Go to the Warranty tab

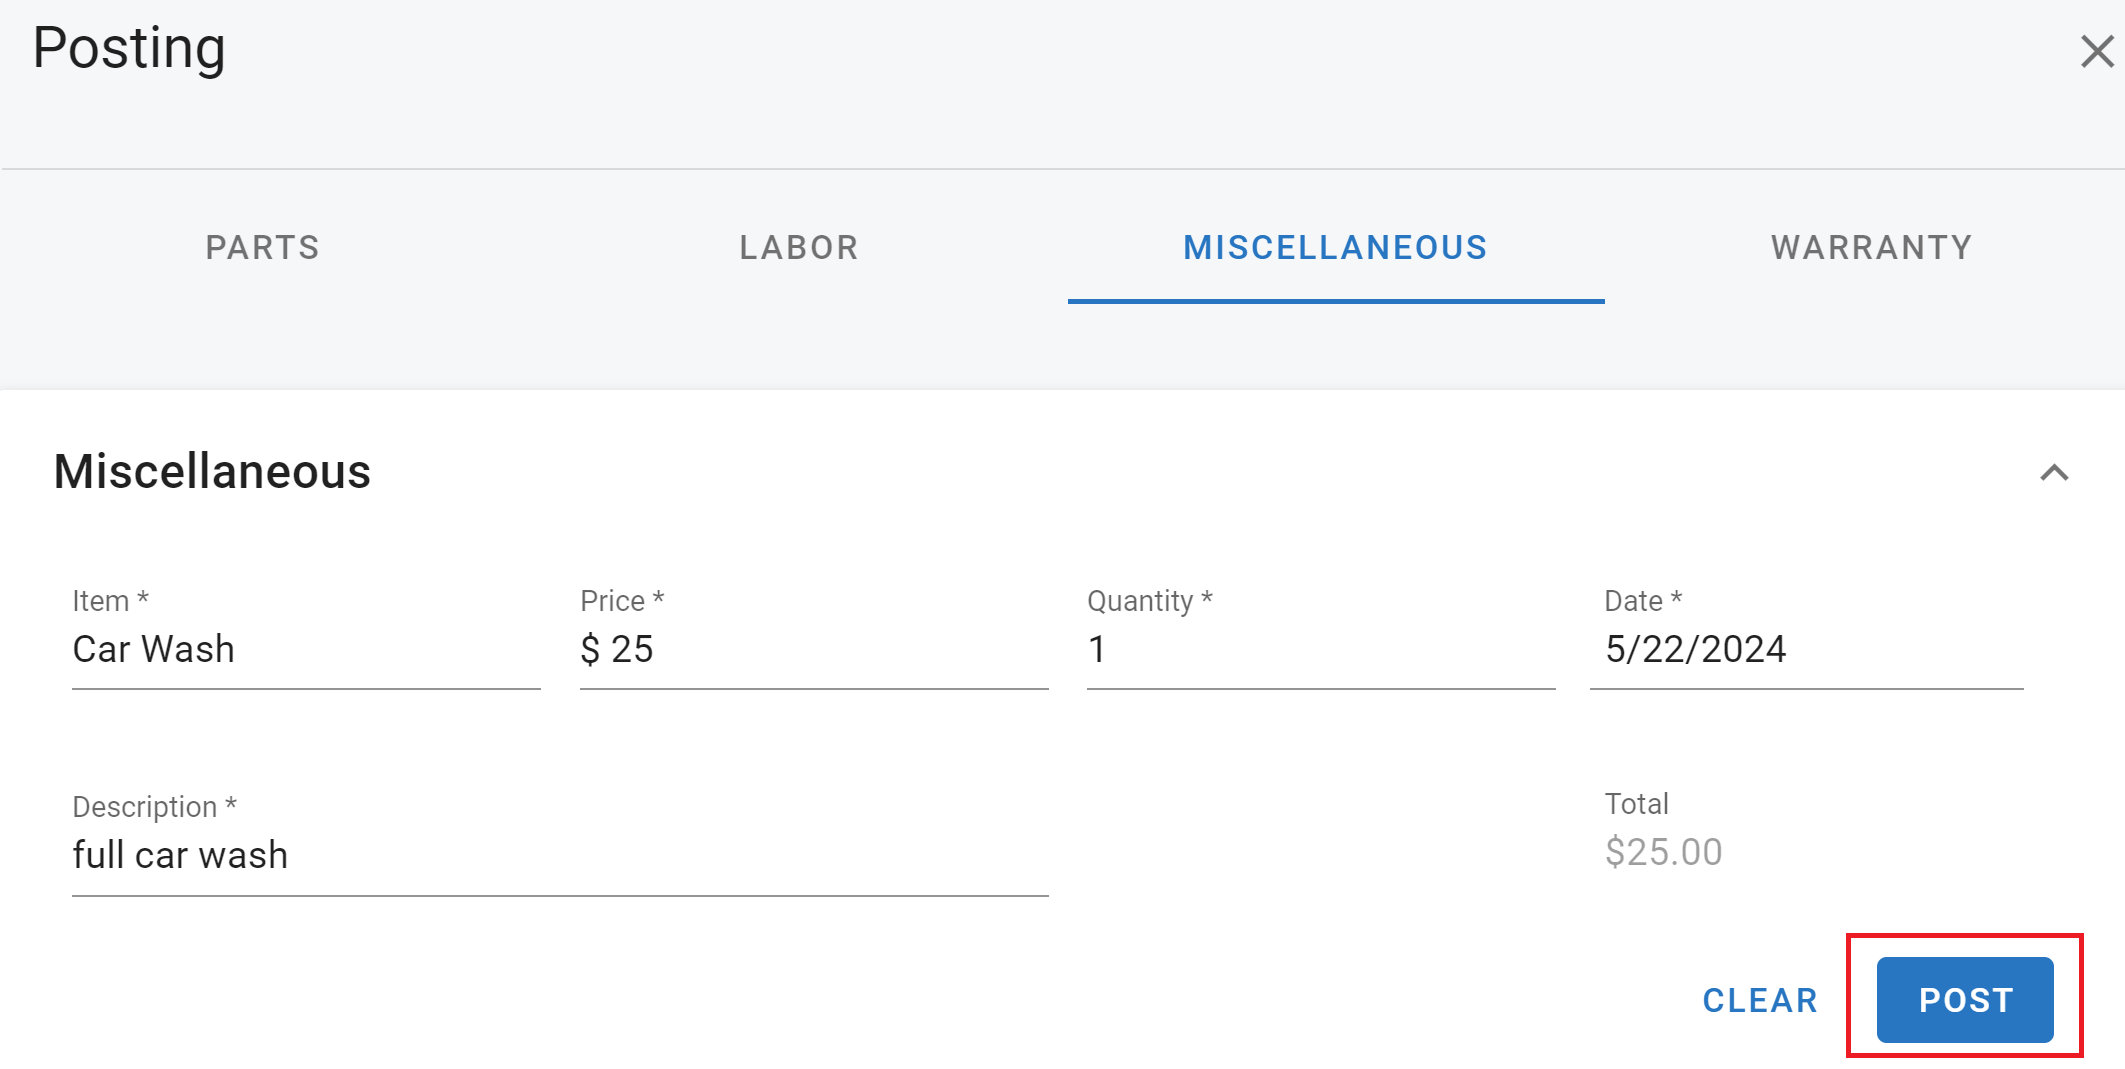[1871, 247]
